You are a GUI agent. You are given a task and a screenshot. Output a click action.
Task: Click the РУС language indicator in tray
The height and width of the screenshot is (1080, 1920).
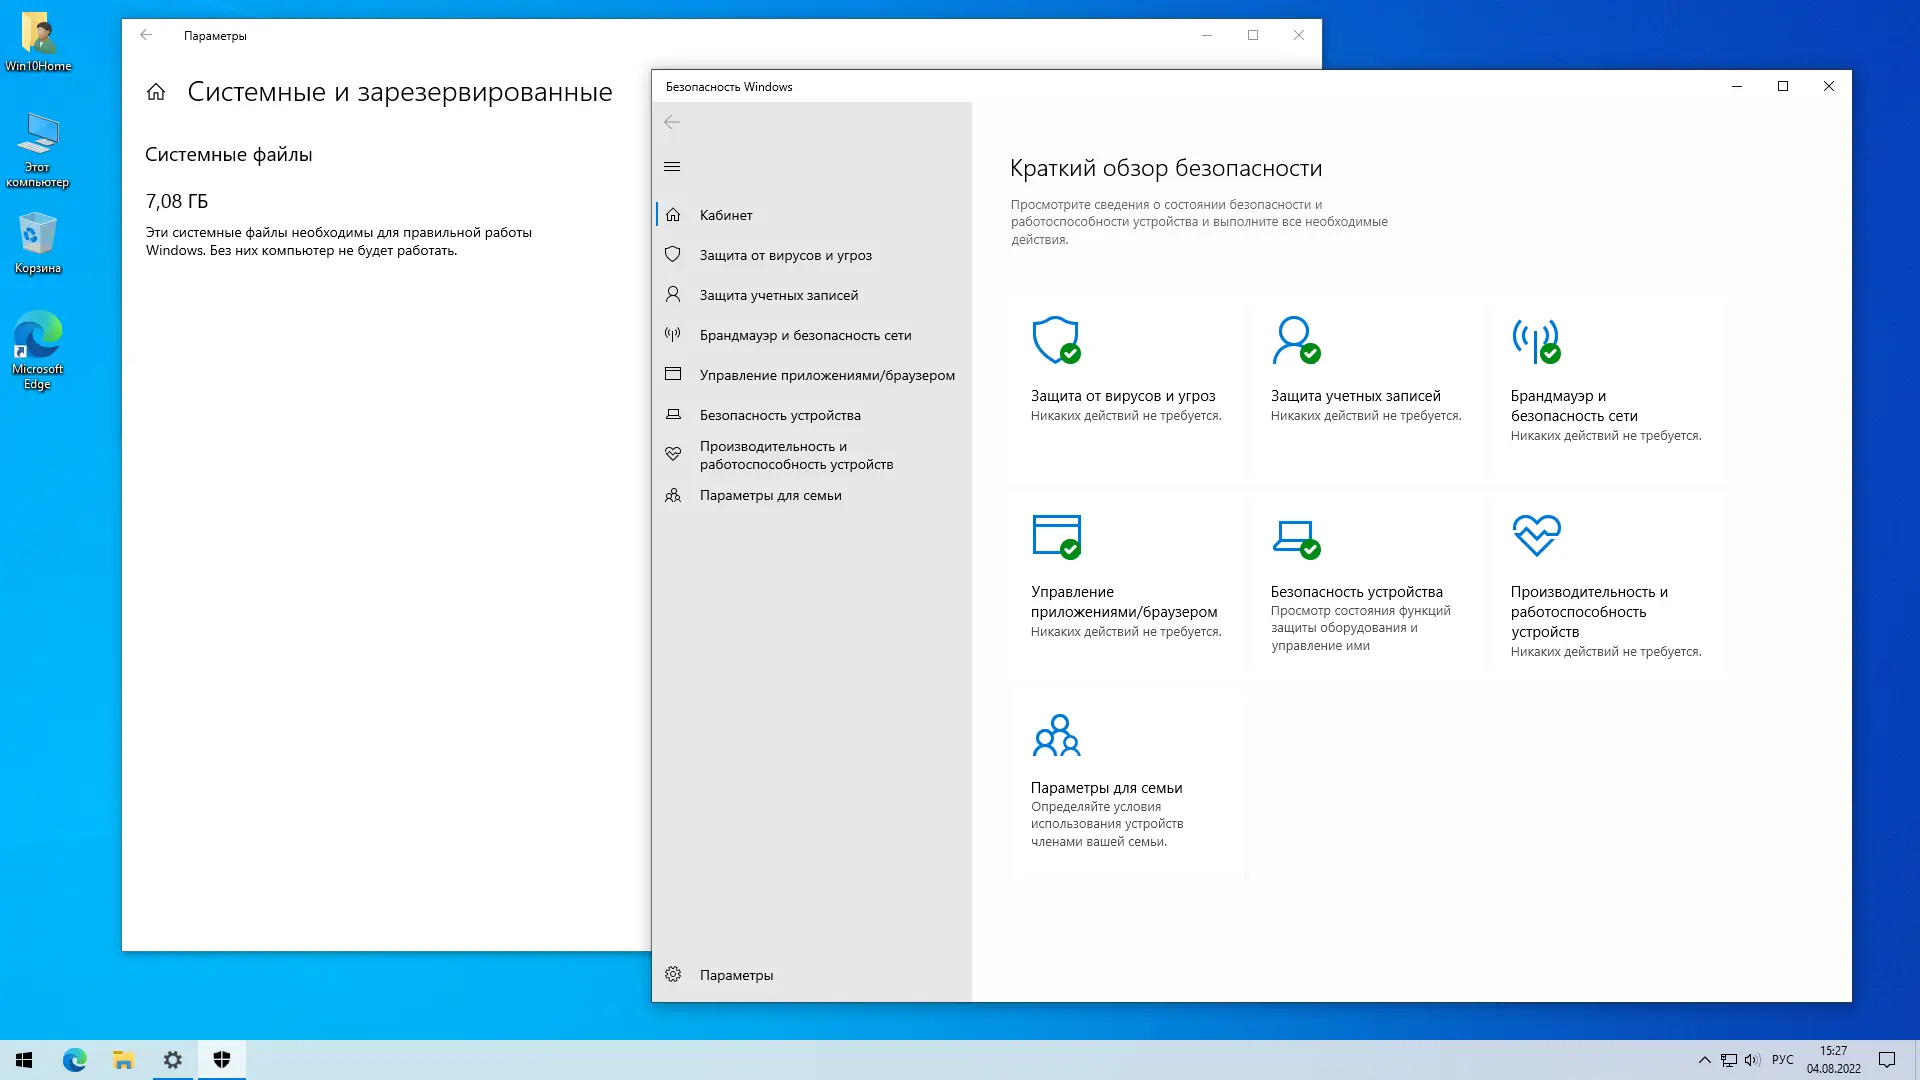(1782, 1060)
